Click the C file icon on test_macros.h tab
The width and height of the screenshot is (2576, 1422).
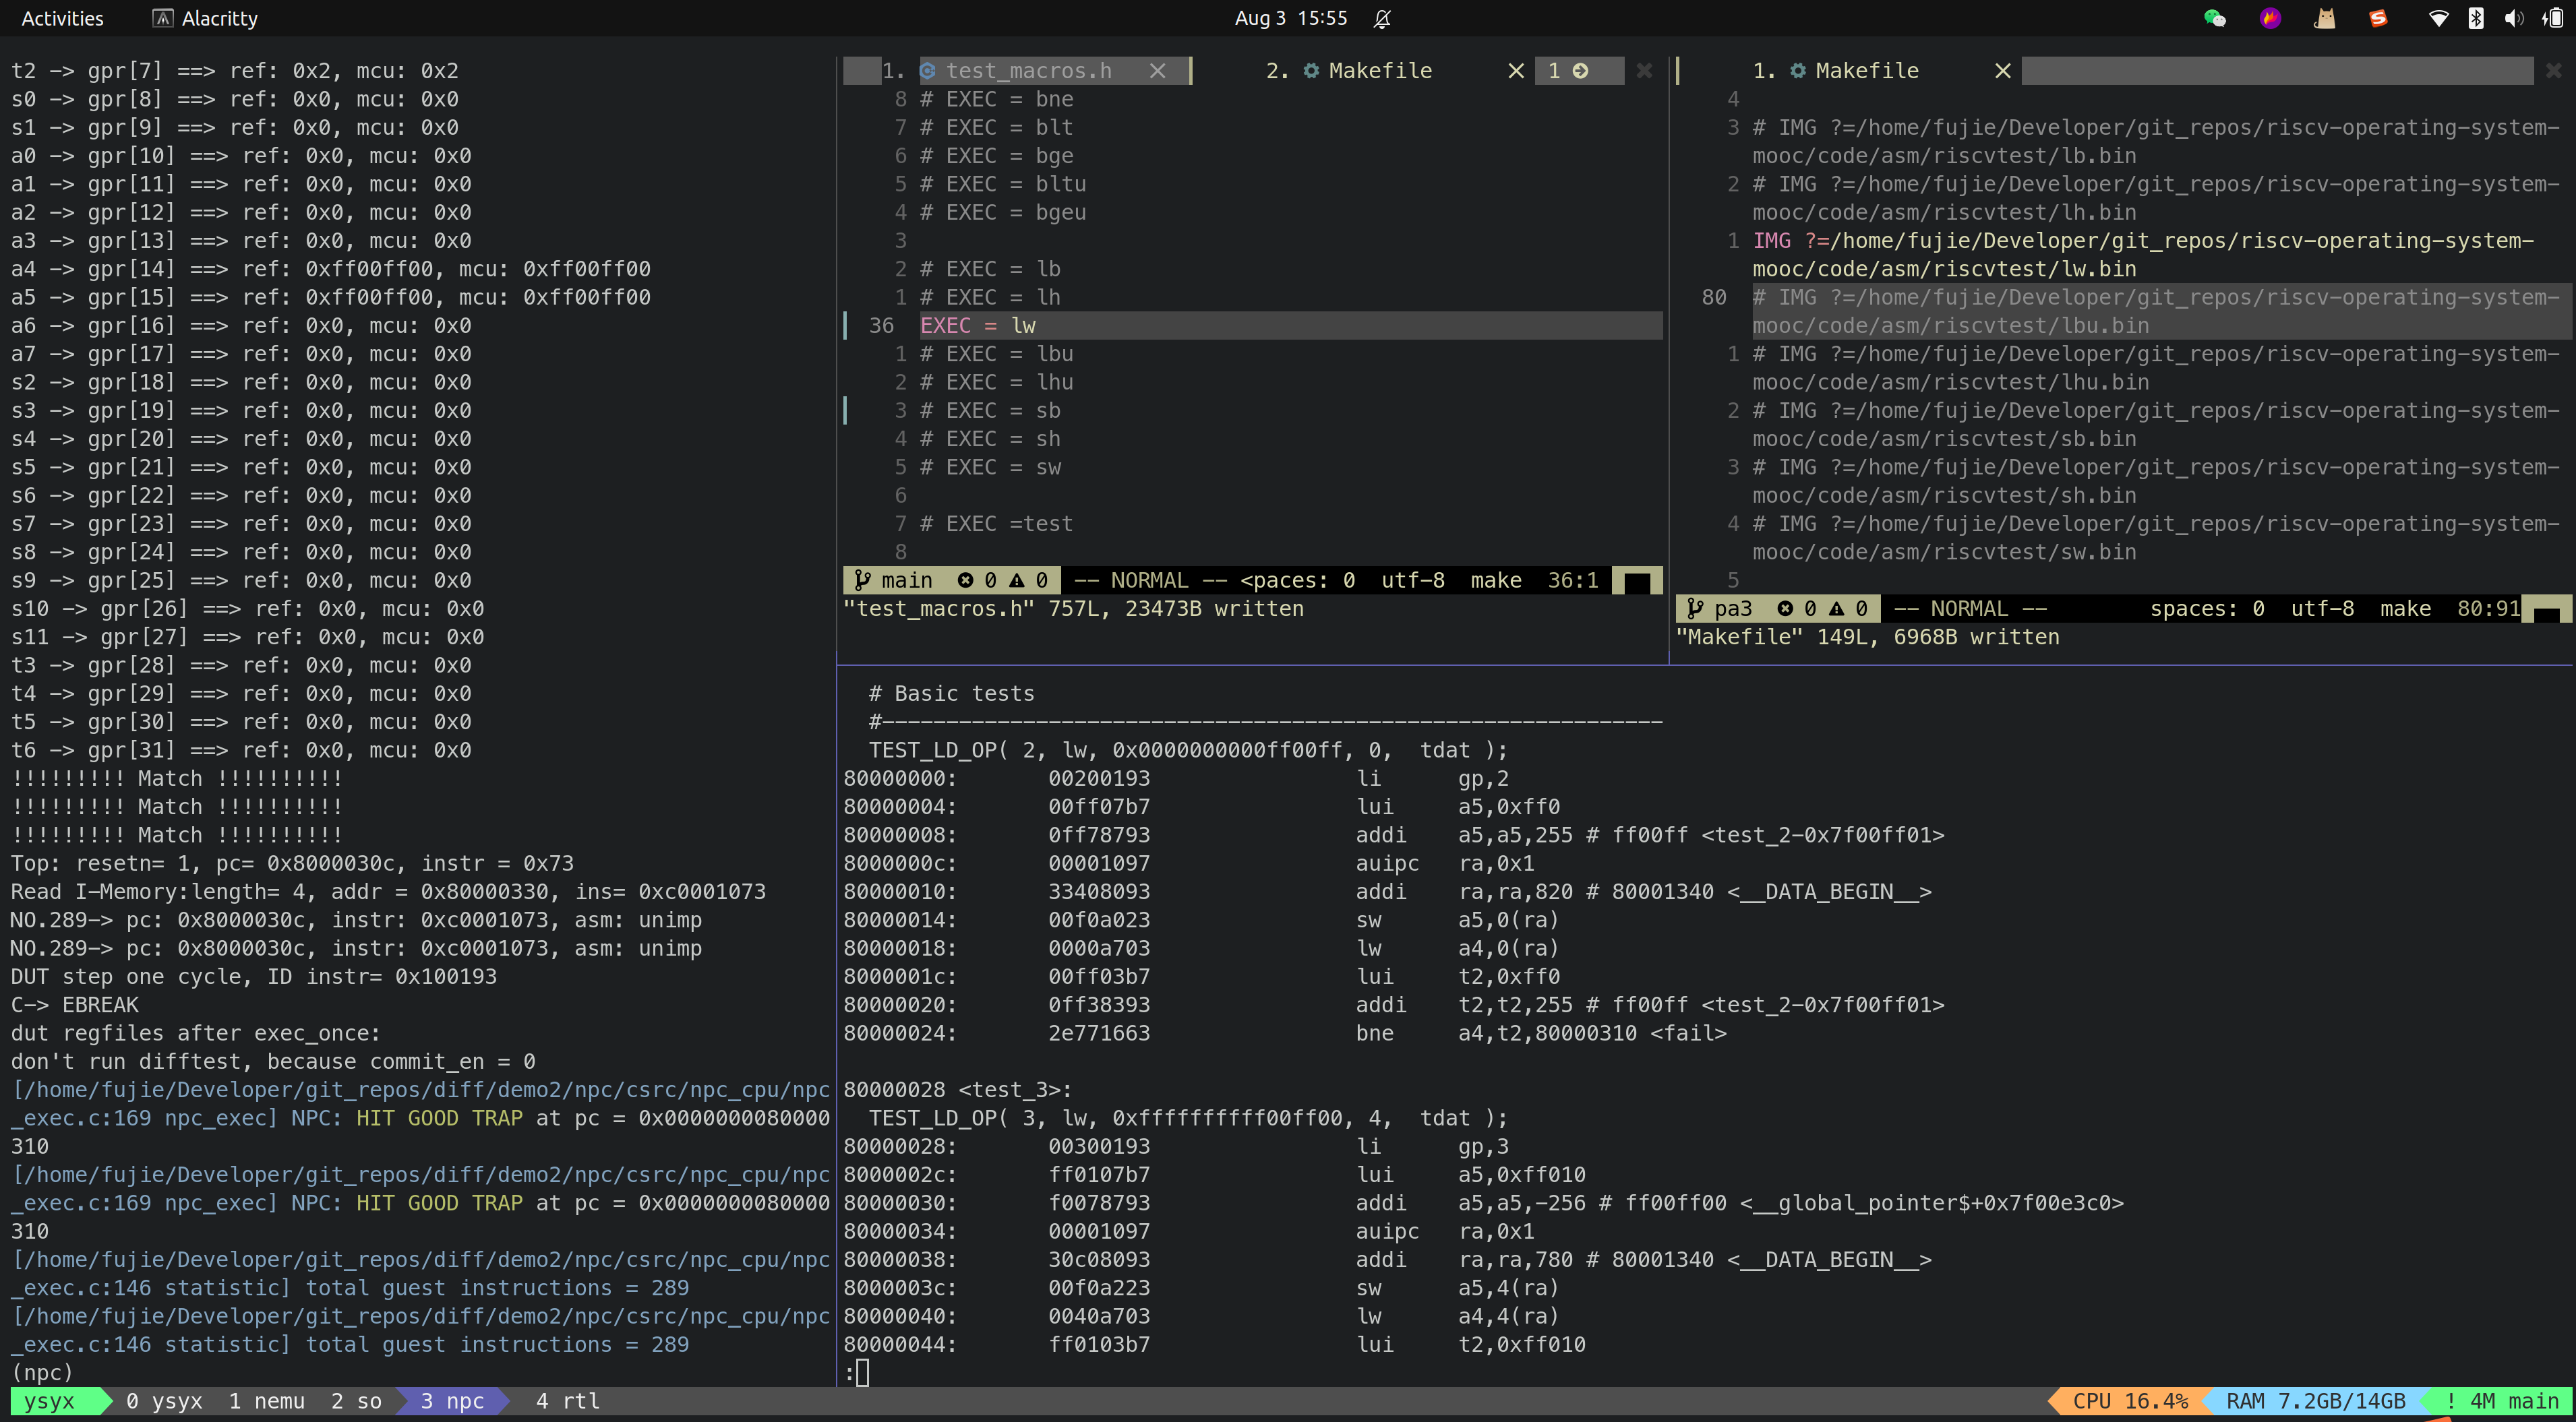point(928,71)
